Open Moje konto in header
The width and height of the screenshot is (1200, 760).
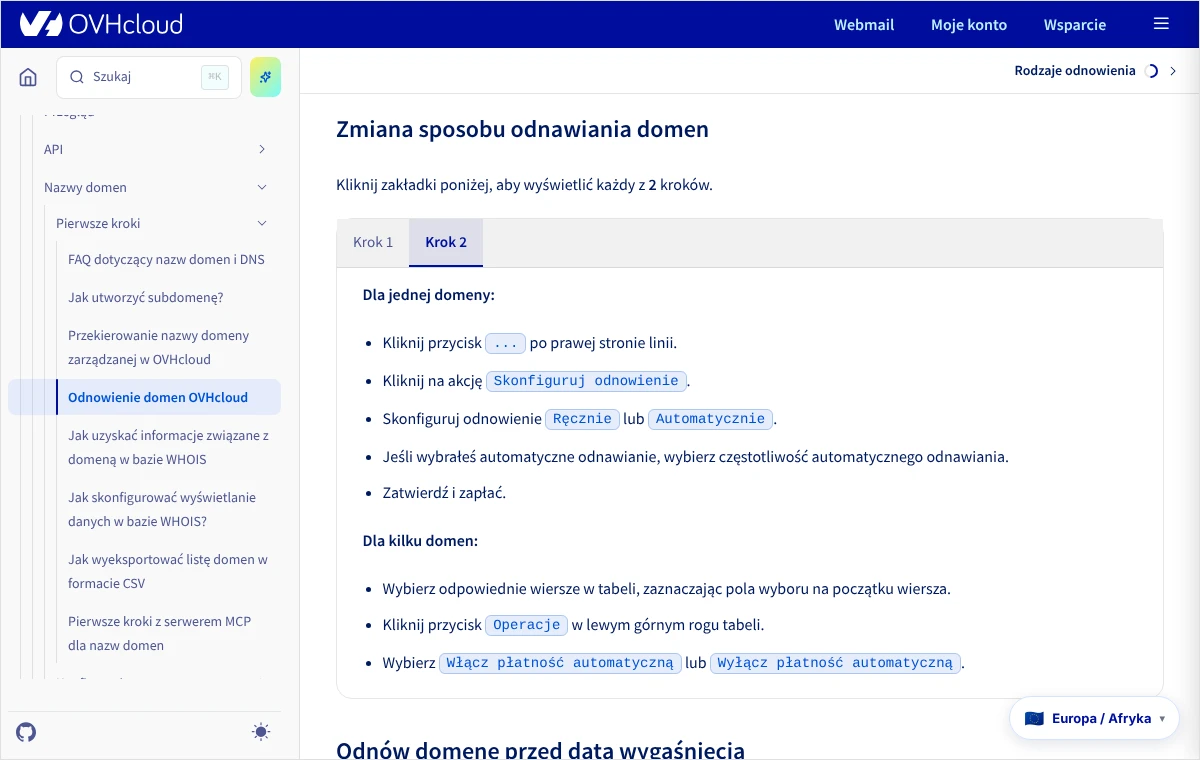(x=969, y=24)
